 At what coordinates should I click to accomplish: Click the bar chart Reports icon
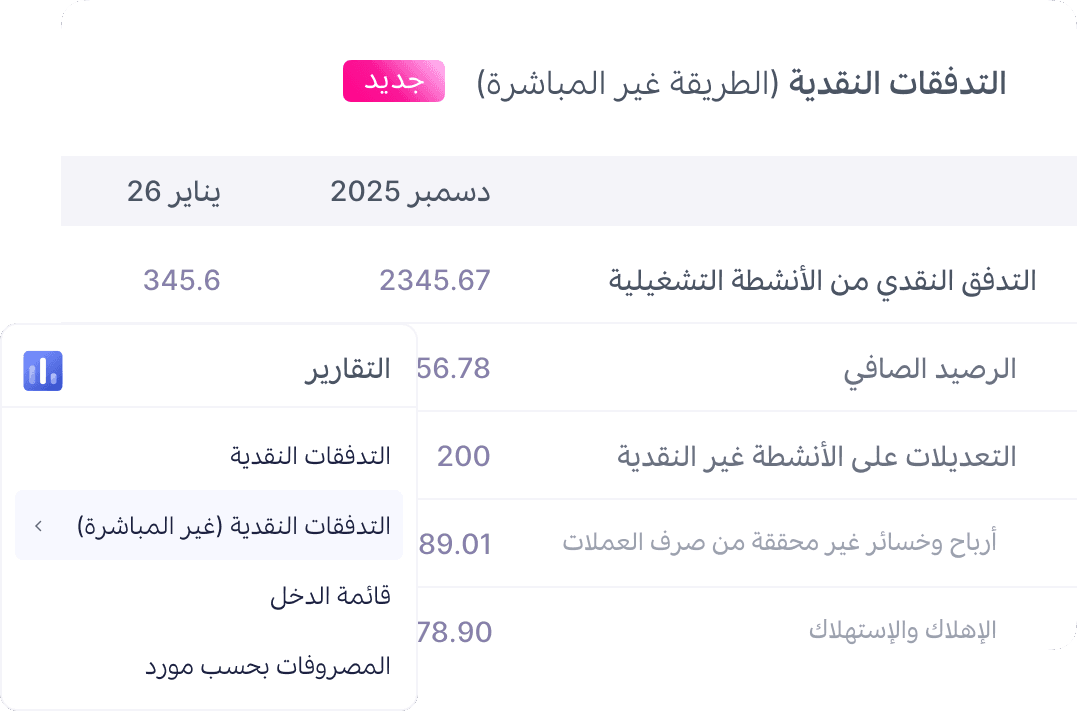(42, 369)
